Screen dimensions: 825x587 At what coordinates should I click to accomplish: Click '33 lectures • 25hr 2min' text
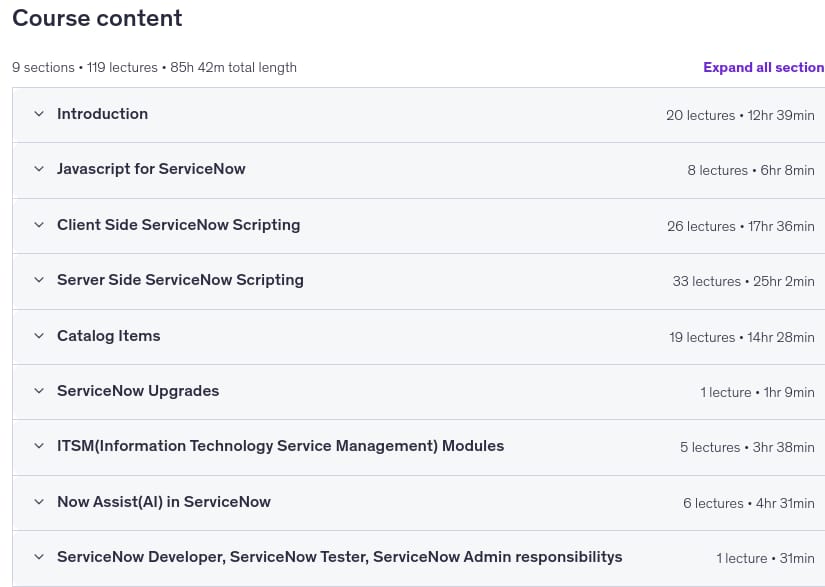tap(743, 281)
